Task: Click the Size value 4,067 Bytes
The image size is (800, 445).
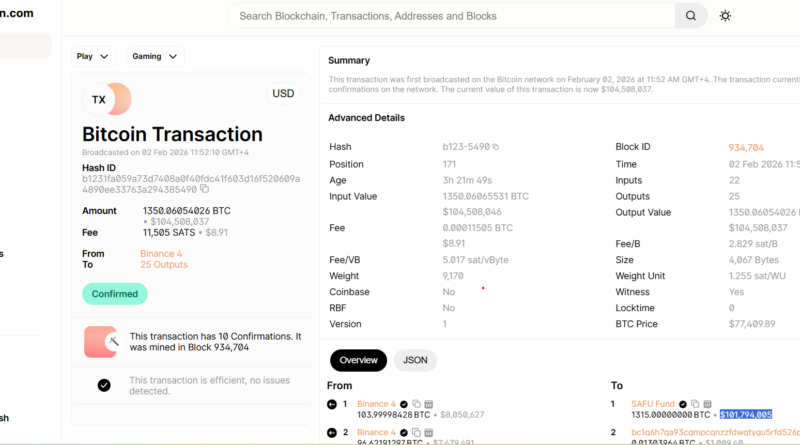Action: [754, 260]
